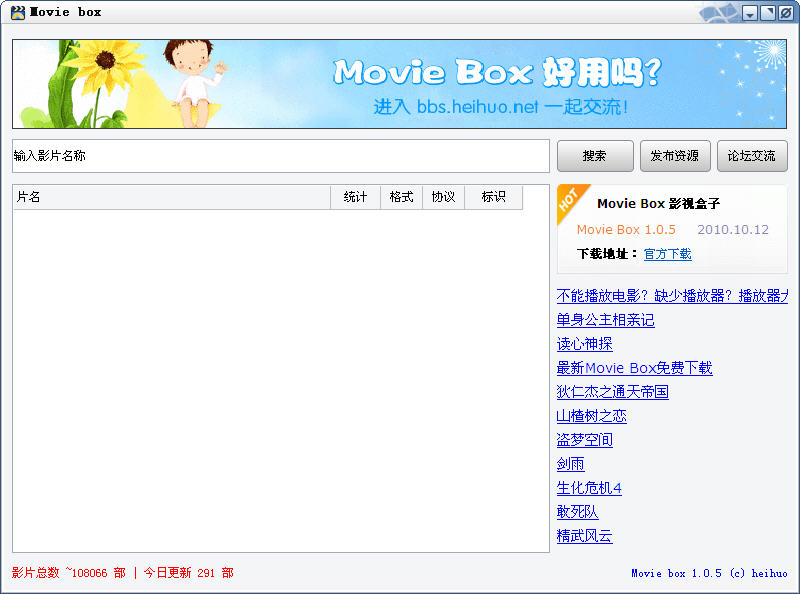Viewport: 800px width, 594px height.
Task: Sort by the 统计 column header
Action: click(355, 197)
